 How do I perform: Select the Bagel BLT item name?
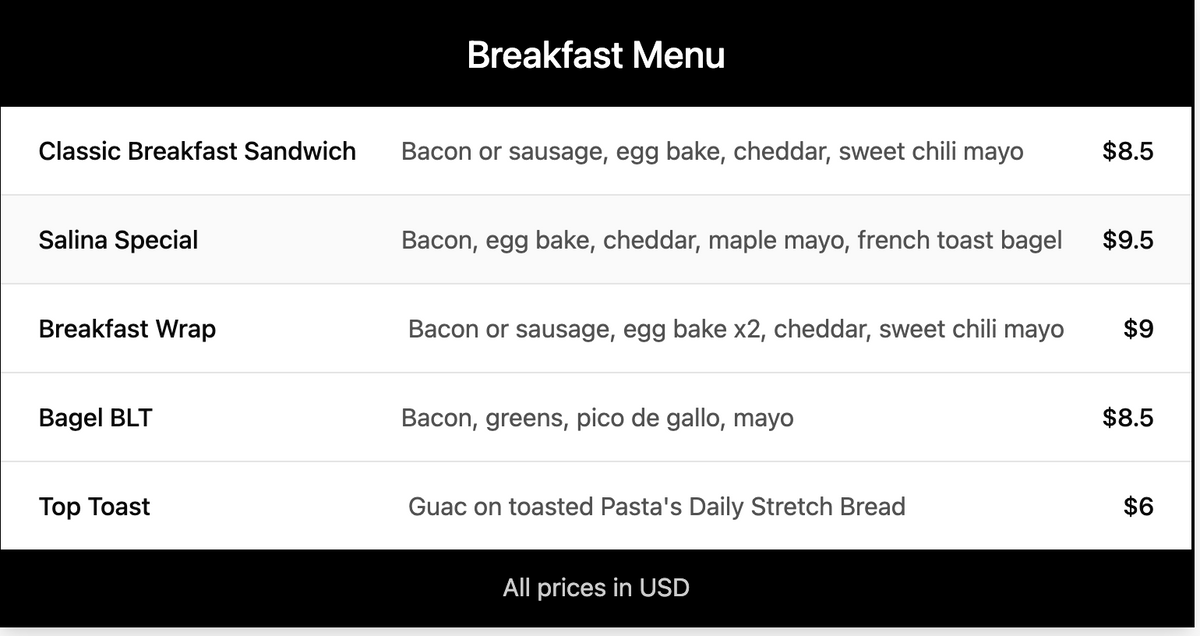[x=95, y=417]
